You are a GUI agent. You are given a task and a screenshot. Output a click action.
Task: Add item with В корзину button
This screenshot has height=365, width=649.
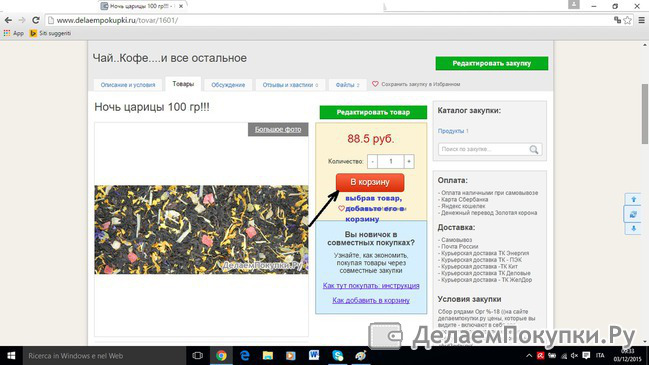[370, 182]
